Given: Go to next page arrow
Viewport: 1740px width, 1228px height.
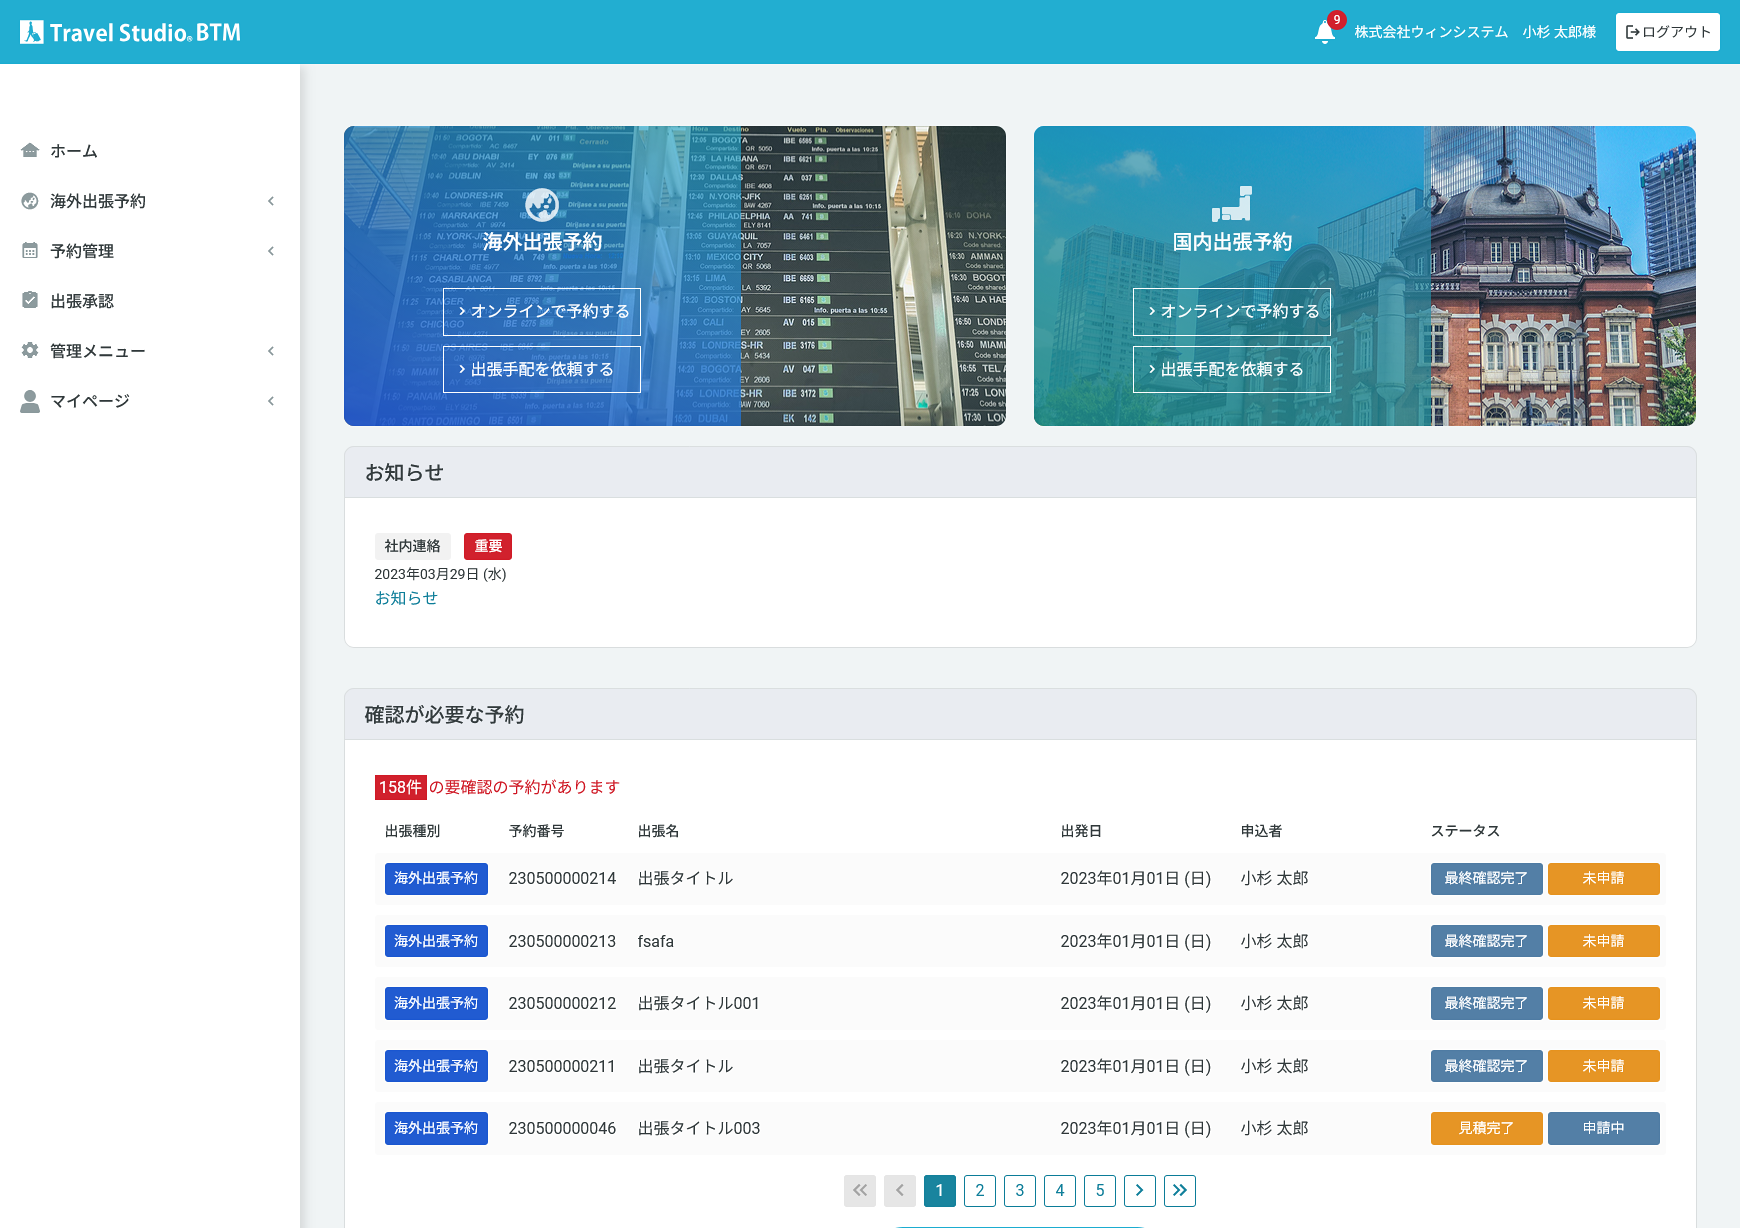Looking at the screenshot, I should [x=1140, y=1190].
